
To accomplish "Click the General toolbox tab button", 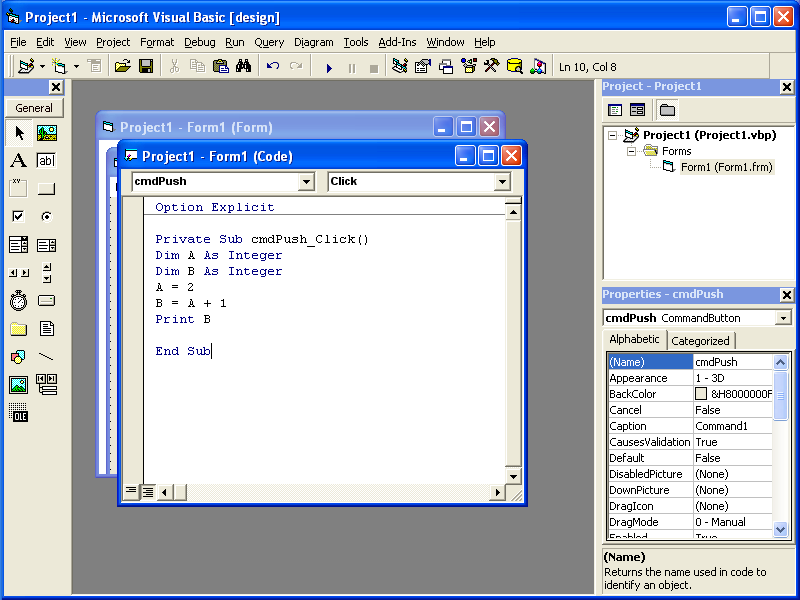I will pyautogui.click(x=34, y=108).
